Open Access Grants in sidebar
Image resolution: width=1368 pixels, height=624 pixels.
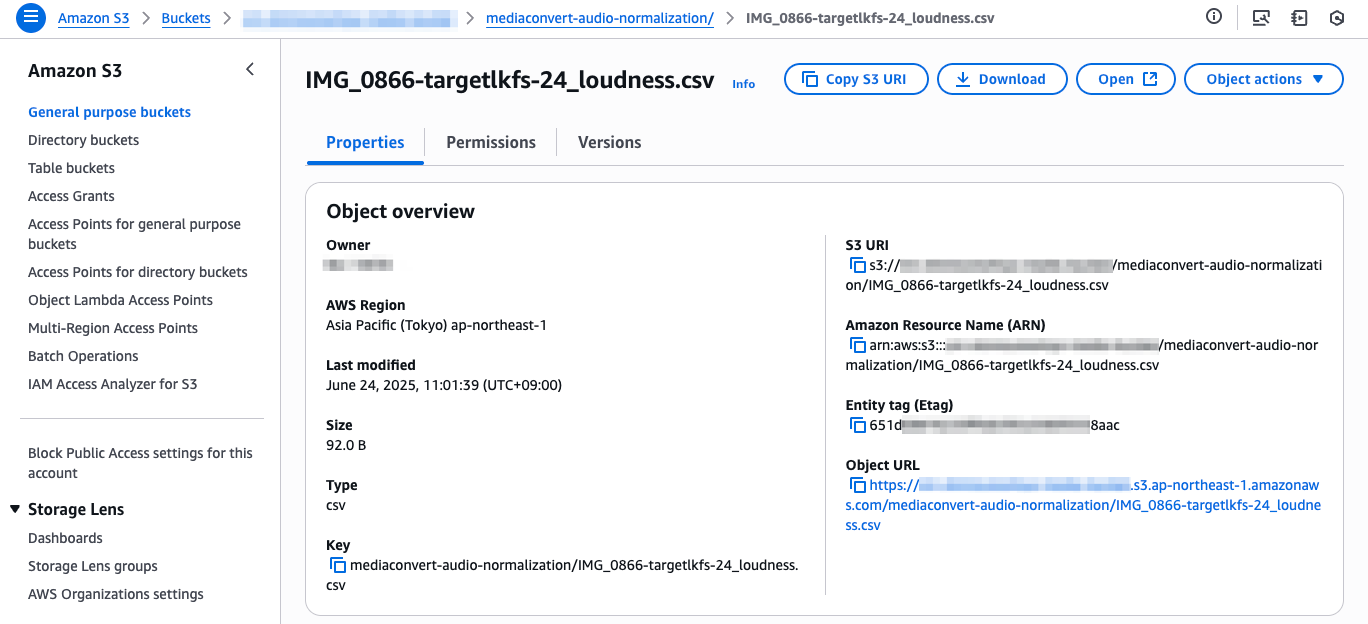pyautogui.click(x=71, y=196)
